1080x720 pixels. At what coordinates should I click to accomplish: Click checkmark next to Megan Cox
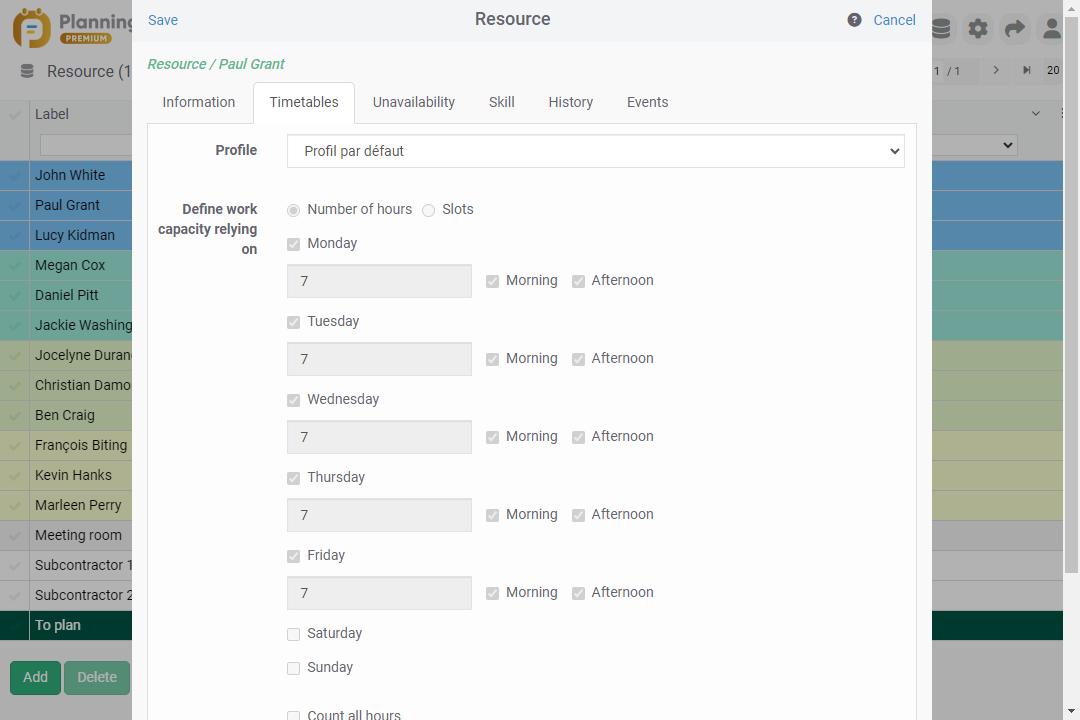click(x=14, y=265)
